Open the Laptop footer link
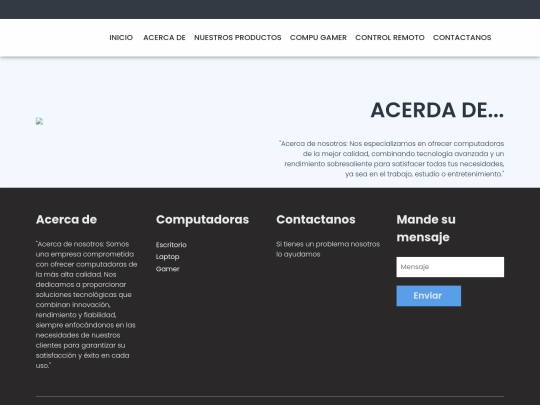Screen dimensions: 540x405 tap(167, 257)
